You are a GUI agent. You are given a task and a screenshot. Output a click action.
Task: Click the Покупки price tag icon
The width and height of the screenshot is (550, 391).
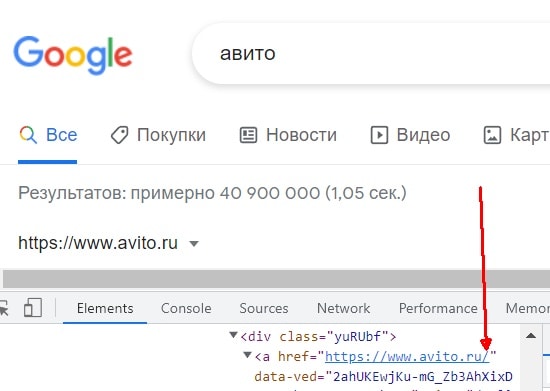(120, 135)
